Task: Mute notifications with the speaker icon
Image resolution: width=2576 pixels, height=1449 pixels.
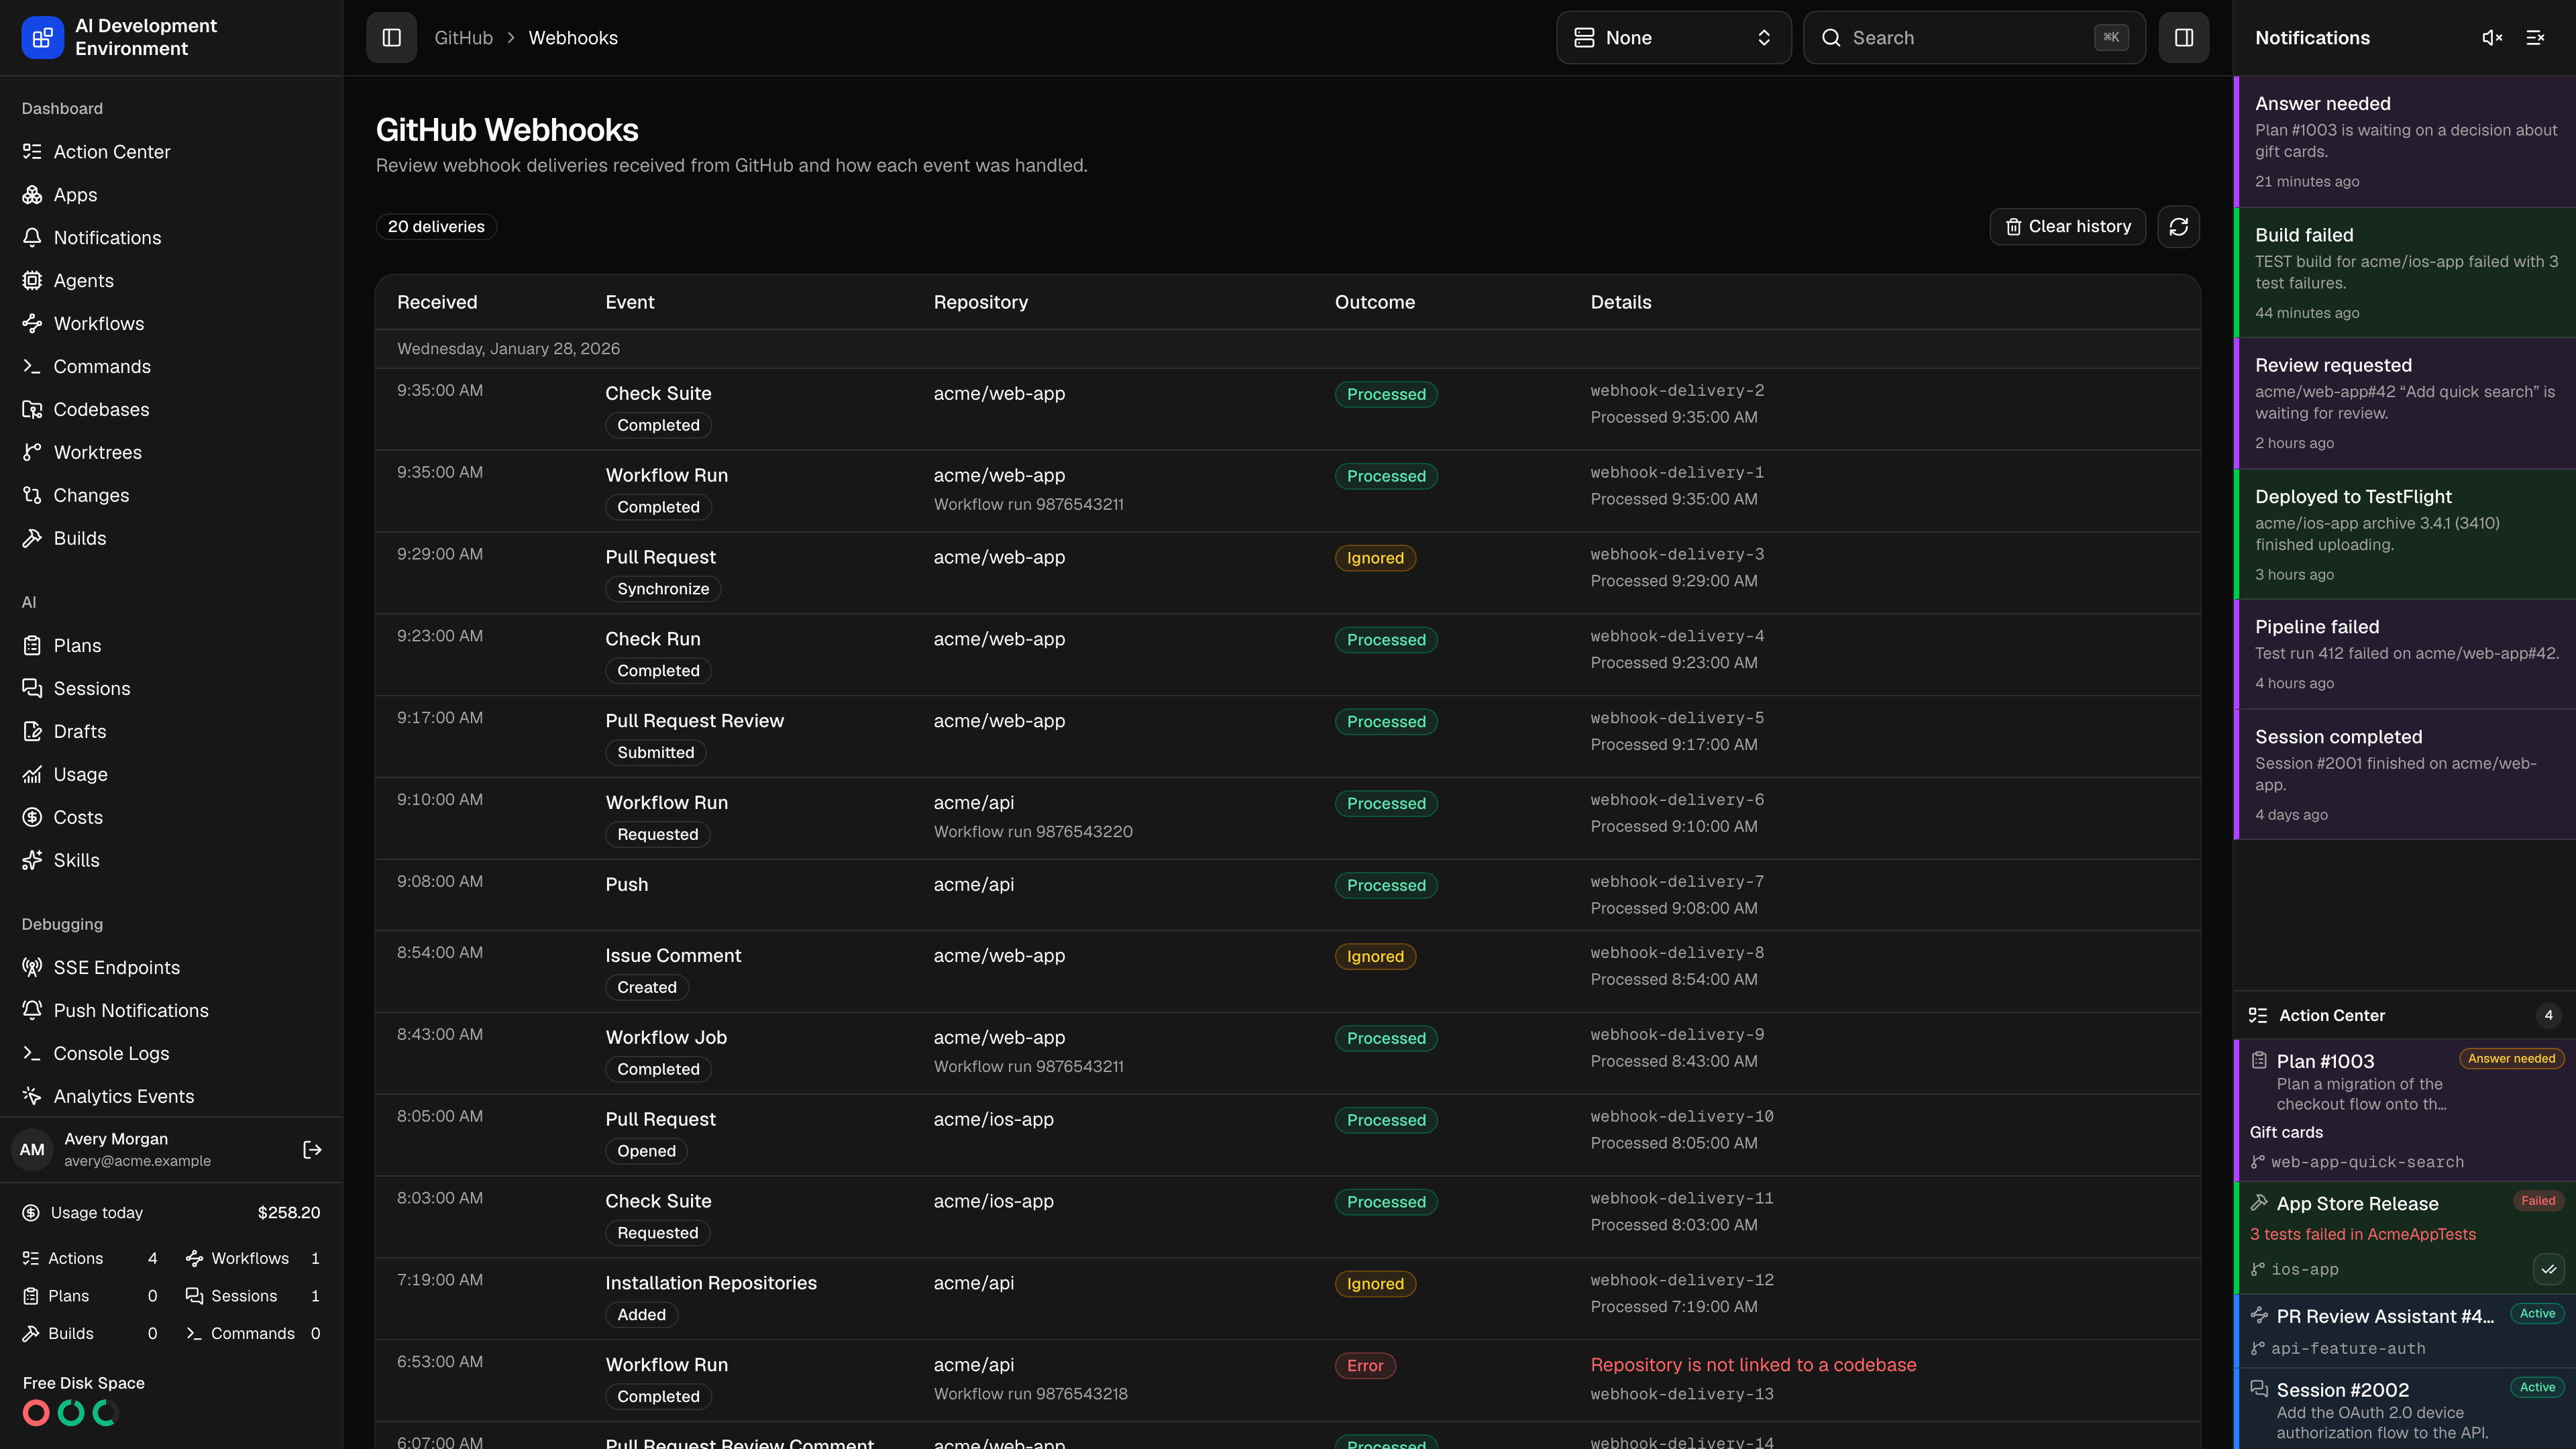Action: [x=2492, y=38]
